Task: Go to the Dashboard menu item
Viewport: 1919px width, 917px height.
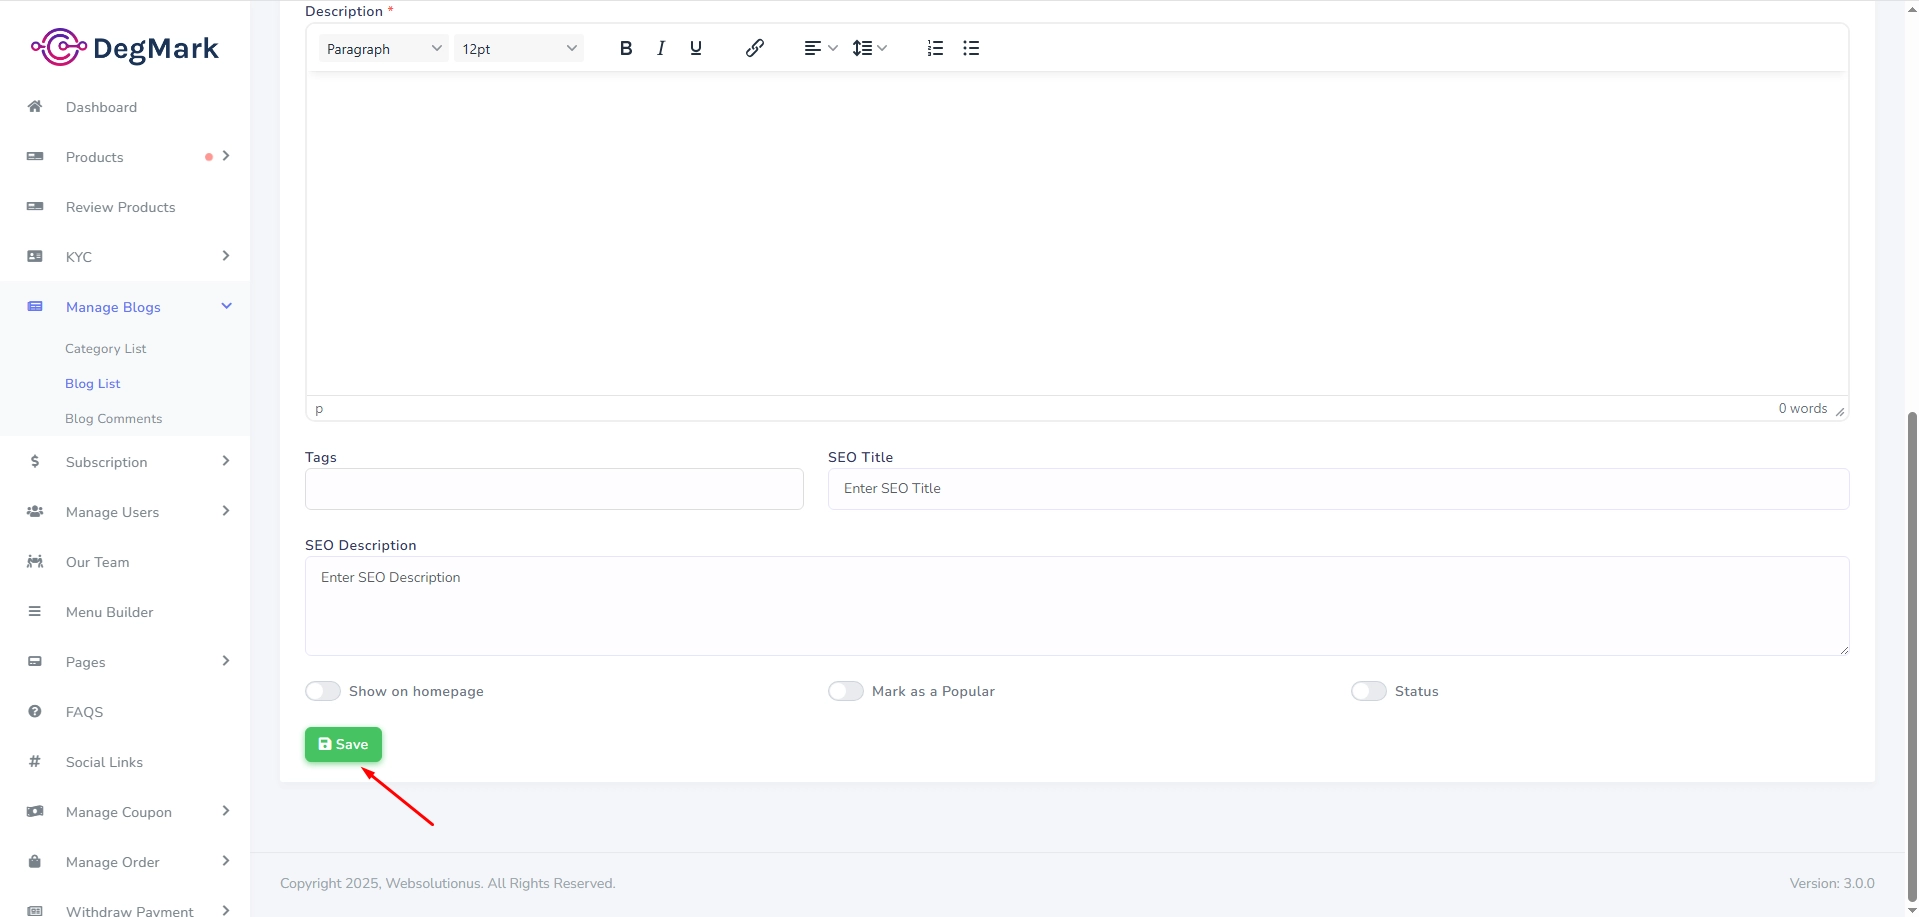Action: [101, 107]
